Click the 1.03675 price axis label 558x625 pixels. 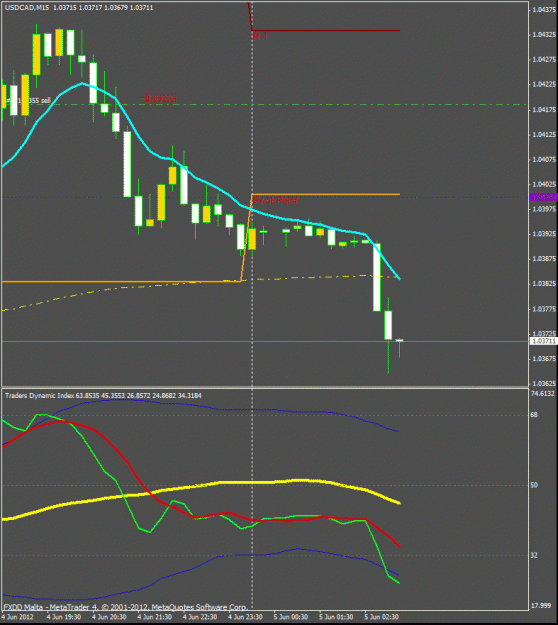pyautogui.click(x=544, y=359)
